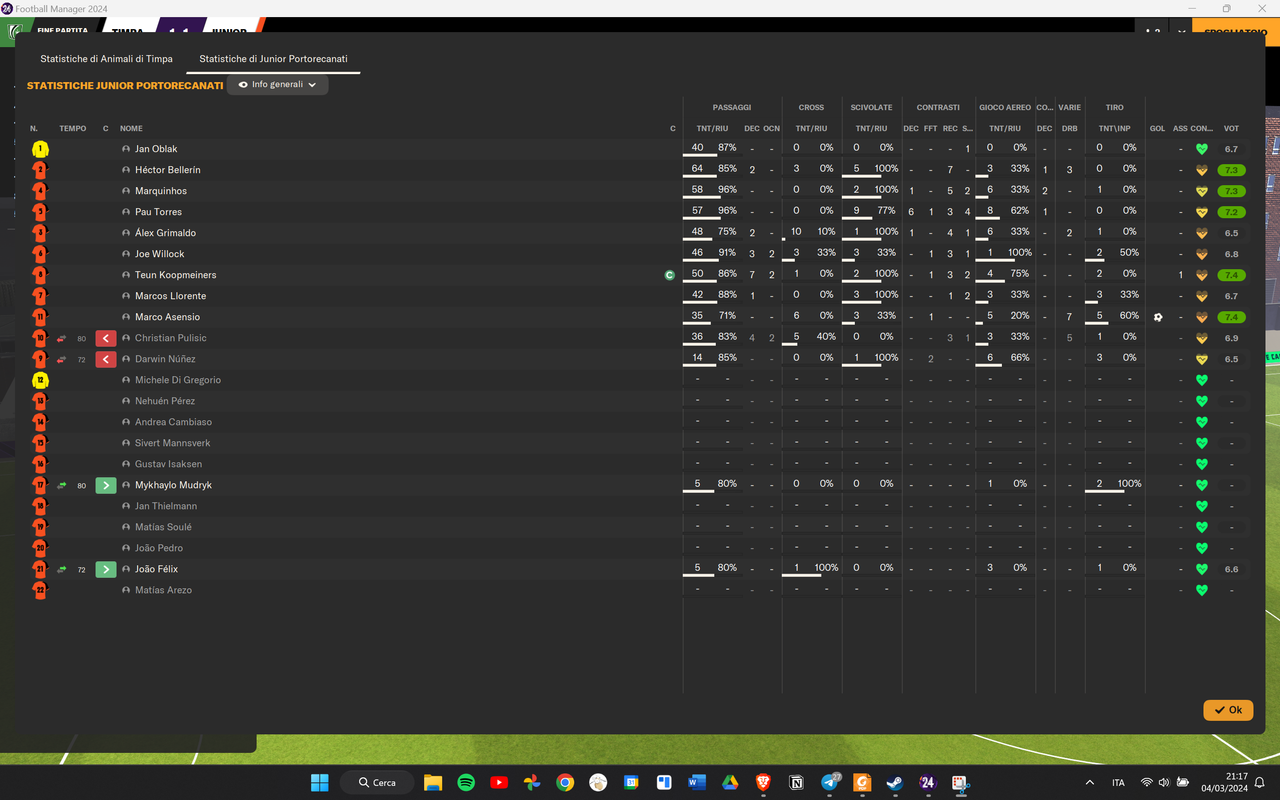This screenshot has width=1280, height=800.
Task: Click the red substituted-off arrow for Darwin Núñez
Action: (62, 359)
